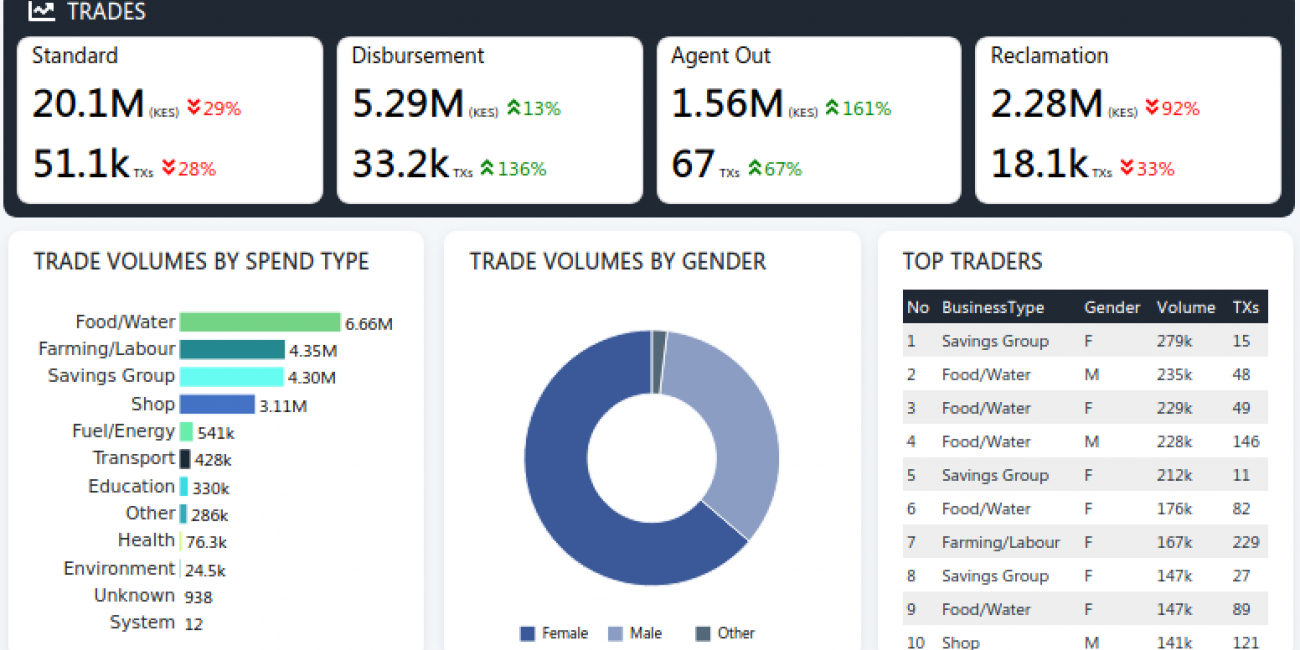
Task: Click red down arrow beside Reclamation 92%
Action: [x=1152, y=108]
